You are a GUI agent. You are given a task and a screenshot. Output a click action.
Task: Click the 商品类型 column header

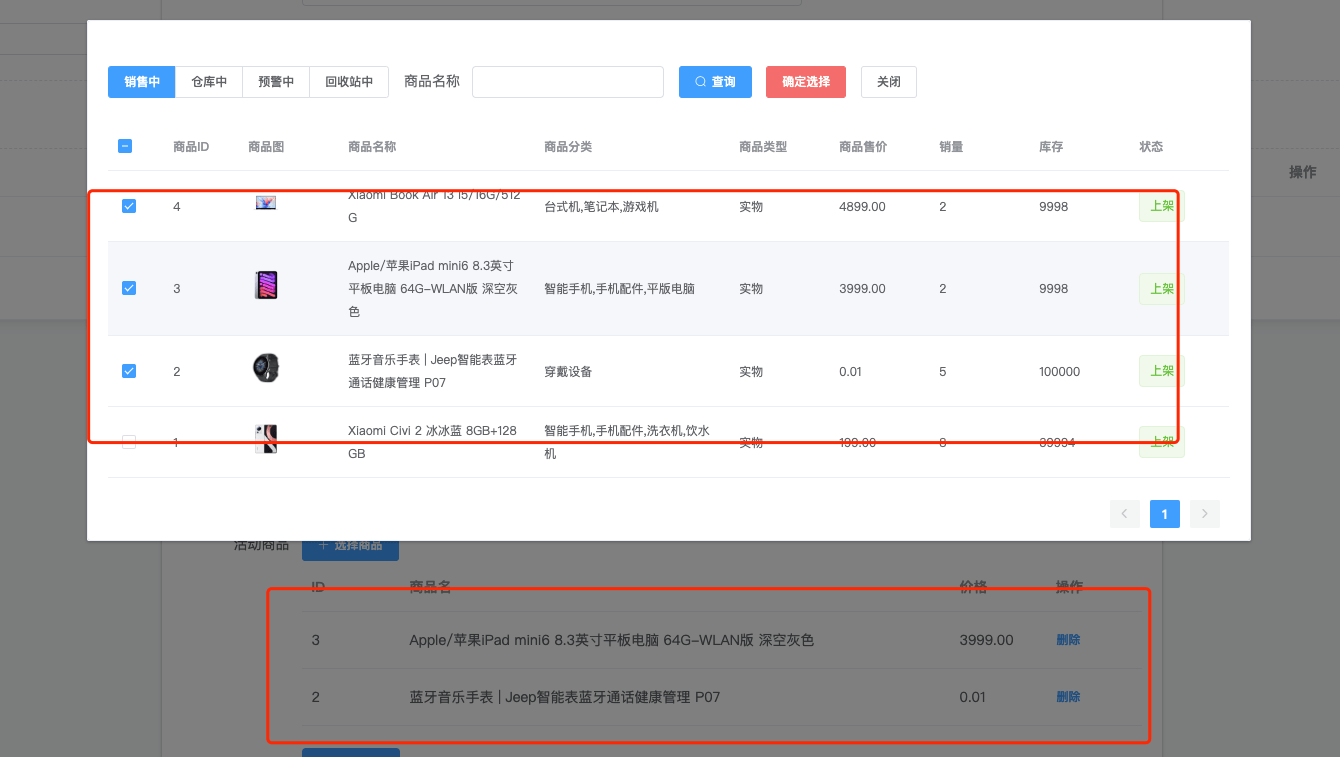[x=763, y=147]
